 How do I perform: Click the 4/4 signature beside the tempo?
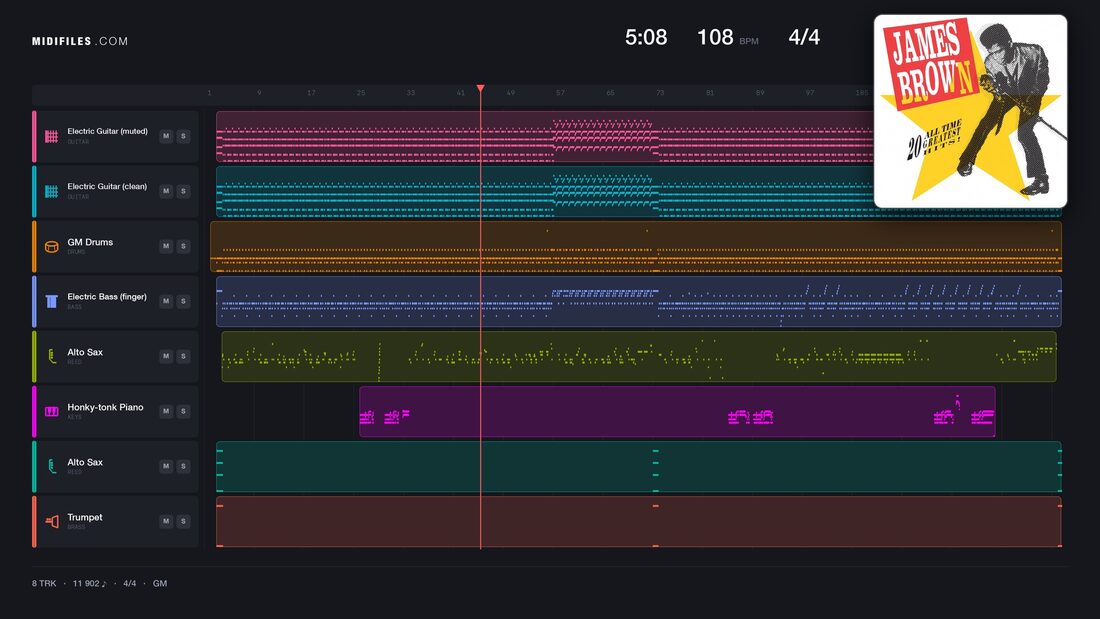[x=804, y=37]
